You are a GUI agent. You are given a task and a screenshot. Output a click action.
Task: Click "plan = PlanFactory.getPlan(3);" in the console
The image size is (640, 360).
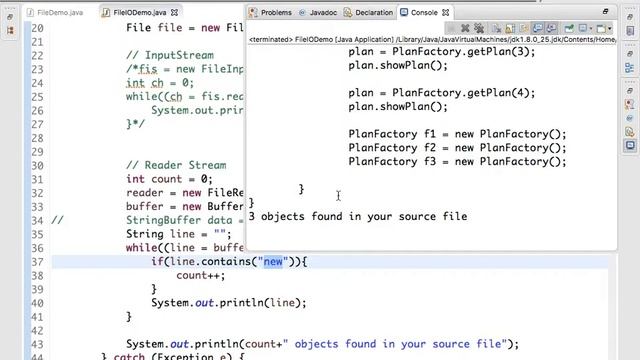(x=442, y=51)
